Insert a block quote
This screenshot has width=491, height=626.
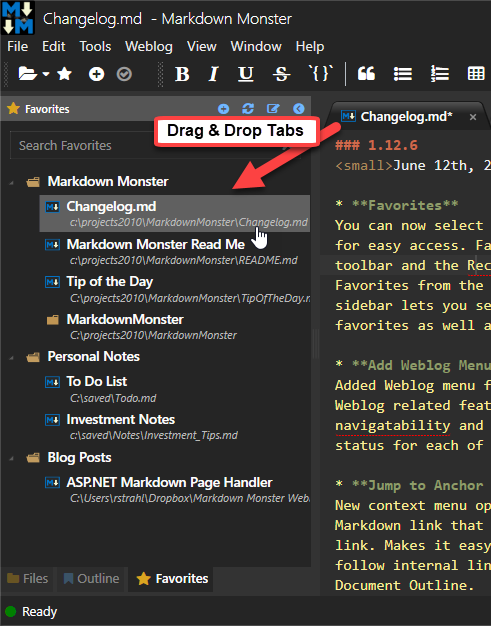366,74
